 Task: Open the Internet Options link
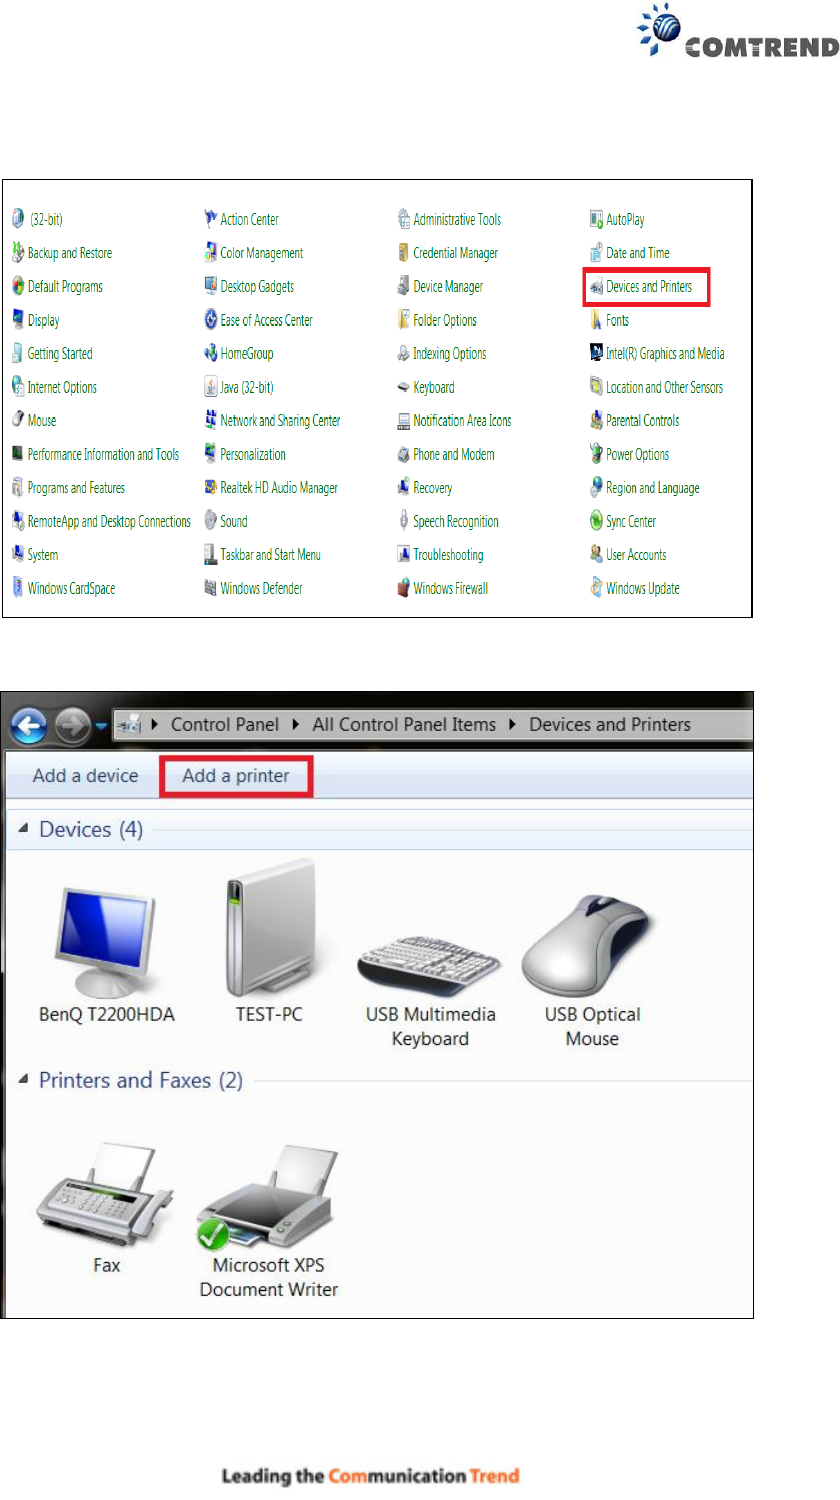(62, 387)
